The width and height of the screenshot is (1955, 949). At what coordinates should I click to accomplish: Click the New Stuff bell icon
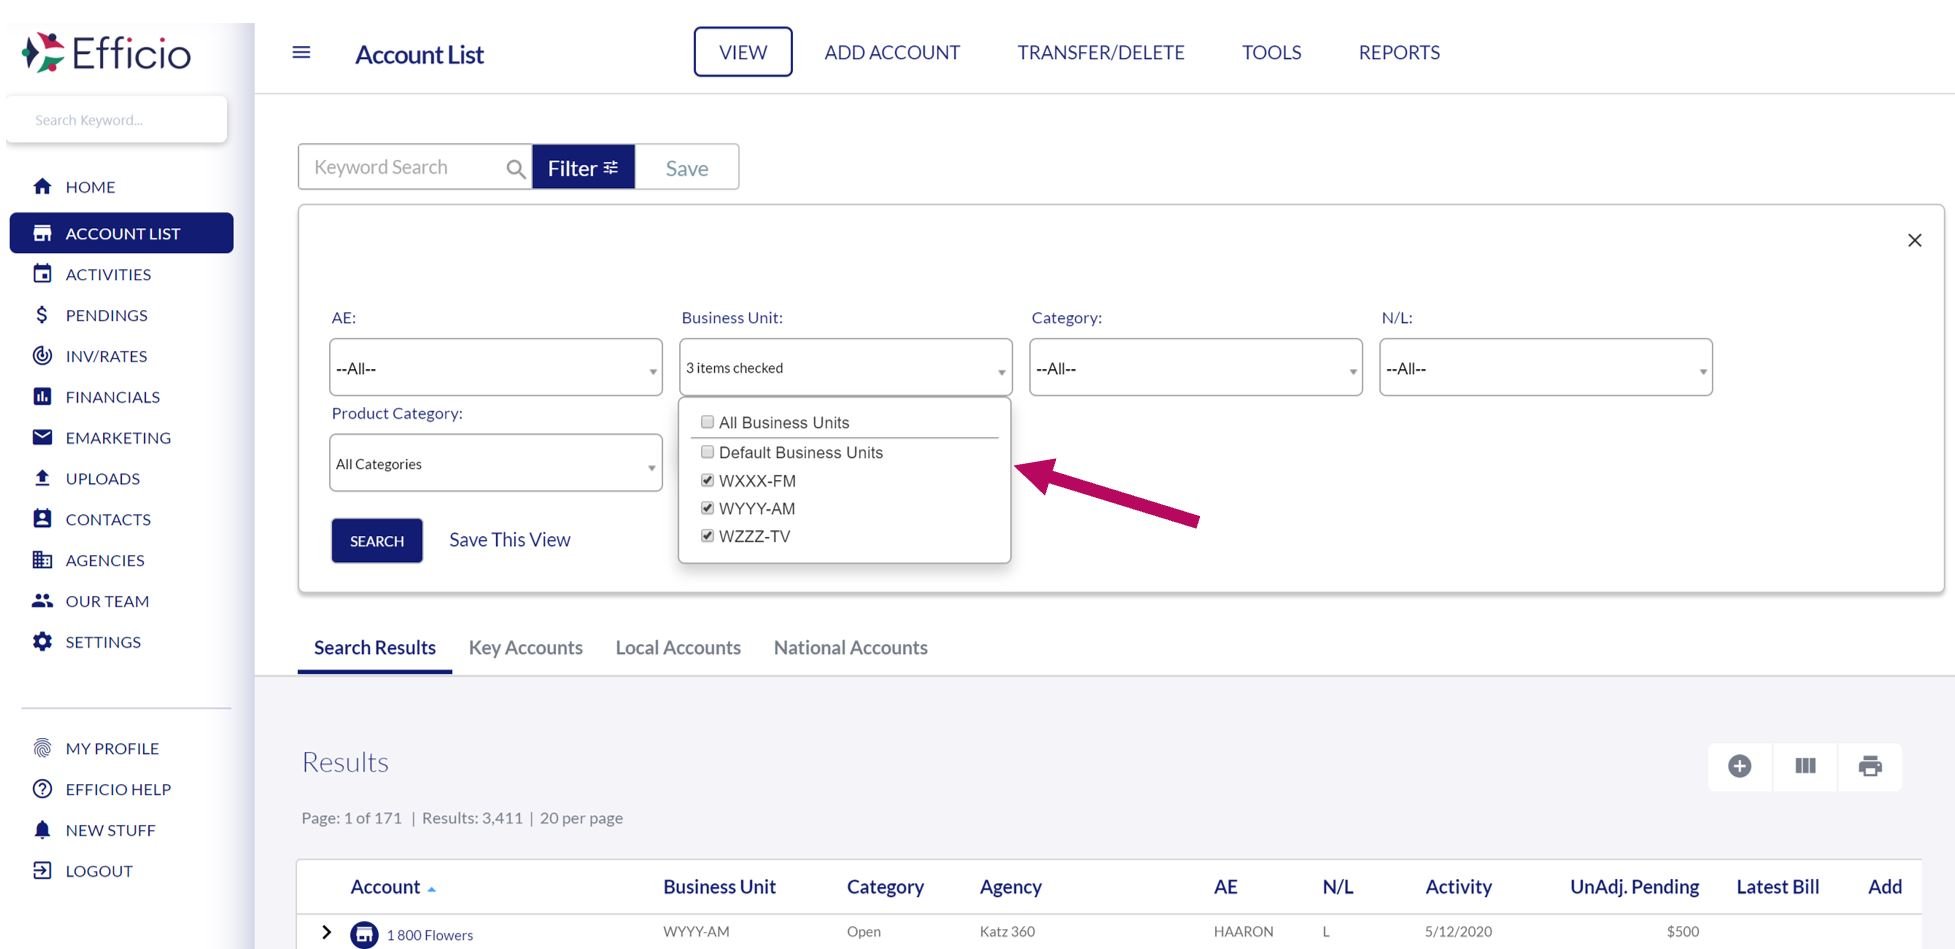point(42,830)
